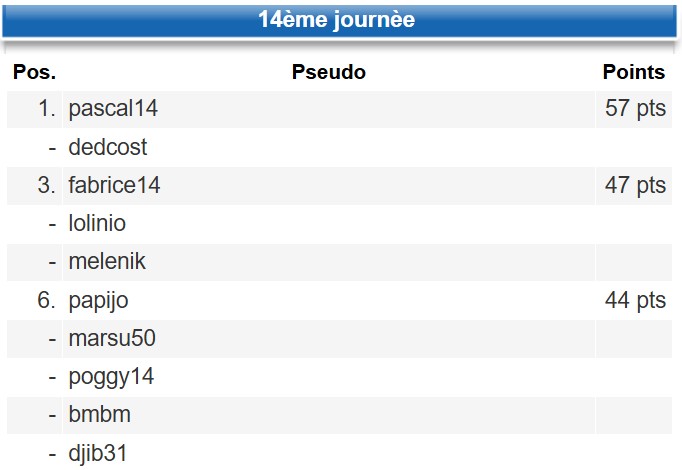Select the "Pseudo" column header

tap(328, 72)
